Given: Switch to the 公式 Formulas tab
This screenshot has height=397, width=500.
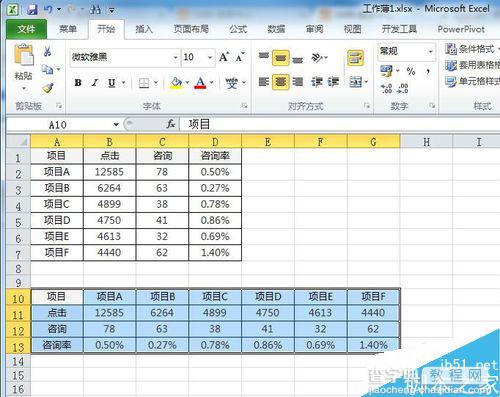Looking at the screenshot, I should [x=238, y=29].
